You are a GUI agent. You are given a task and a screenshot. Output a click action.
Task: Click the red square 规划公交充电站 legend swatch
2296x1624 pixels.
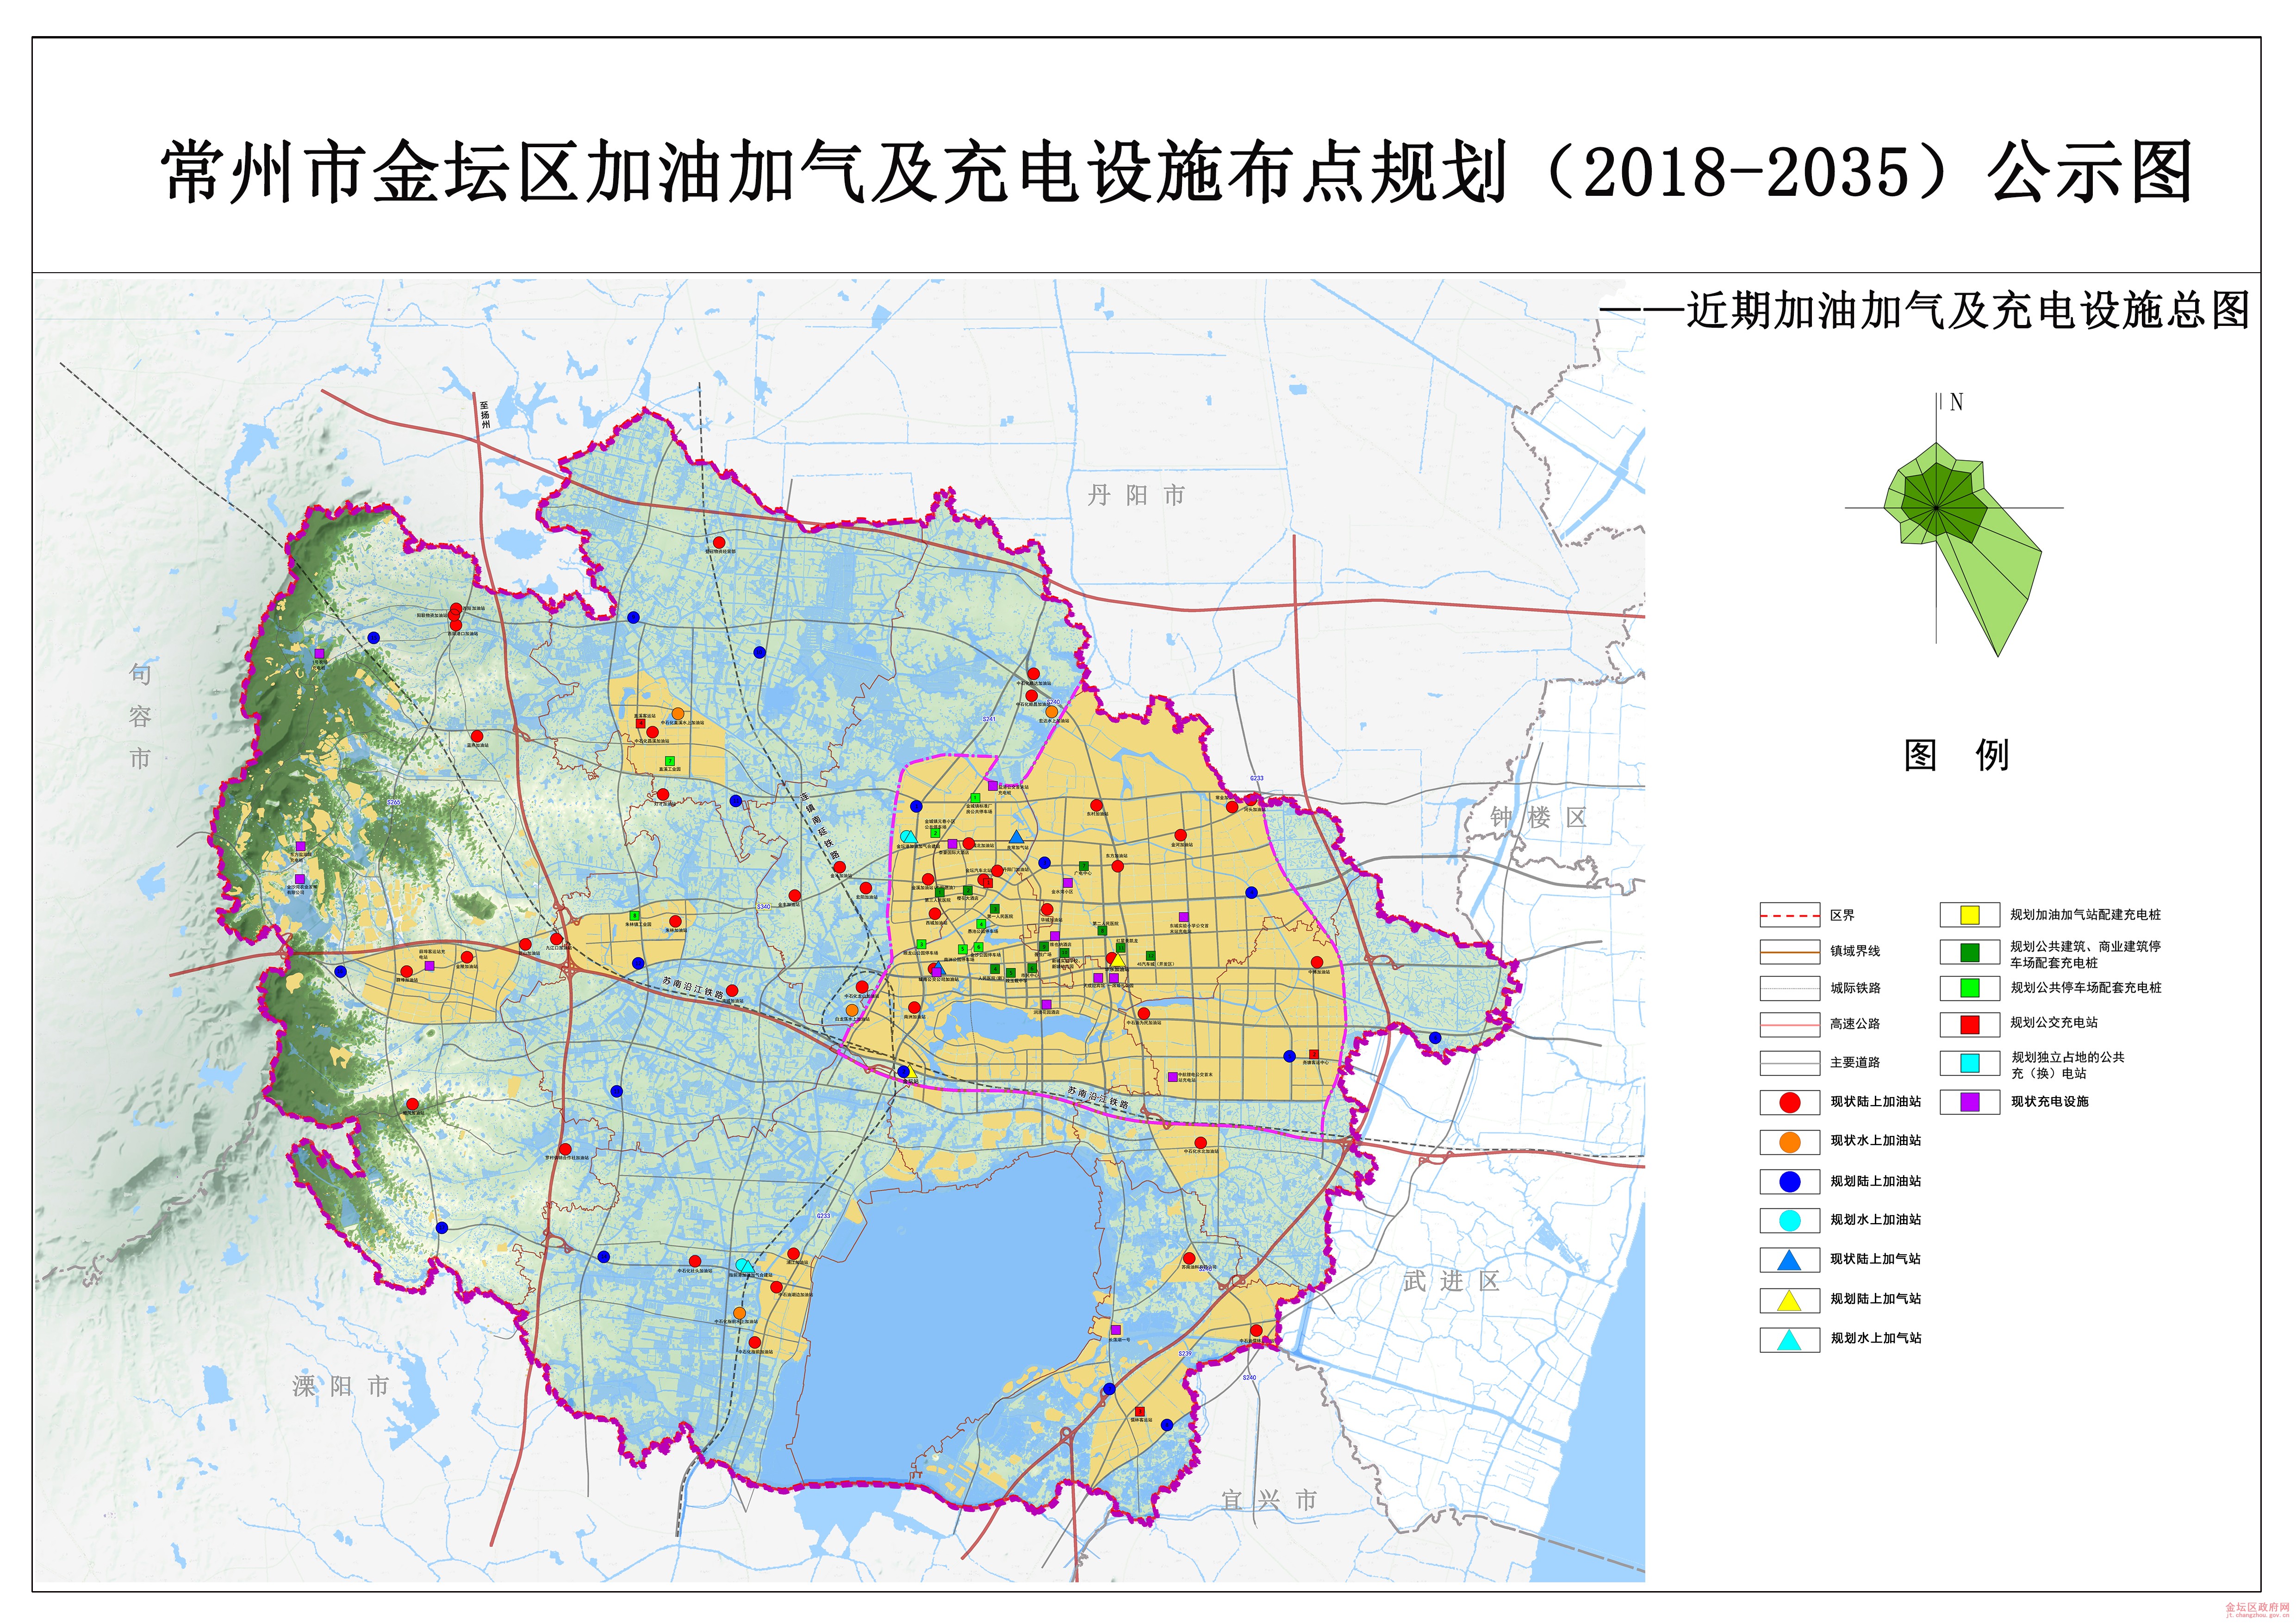1970,1024
